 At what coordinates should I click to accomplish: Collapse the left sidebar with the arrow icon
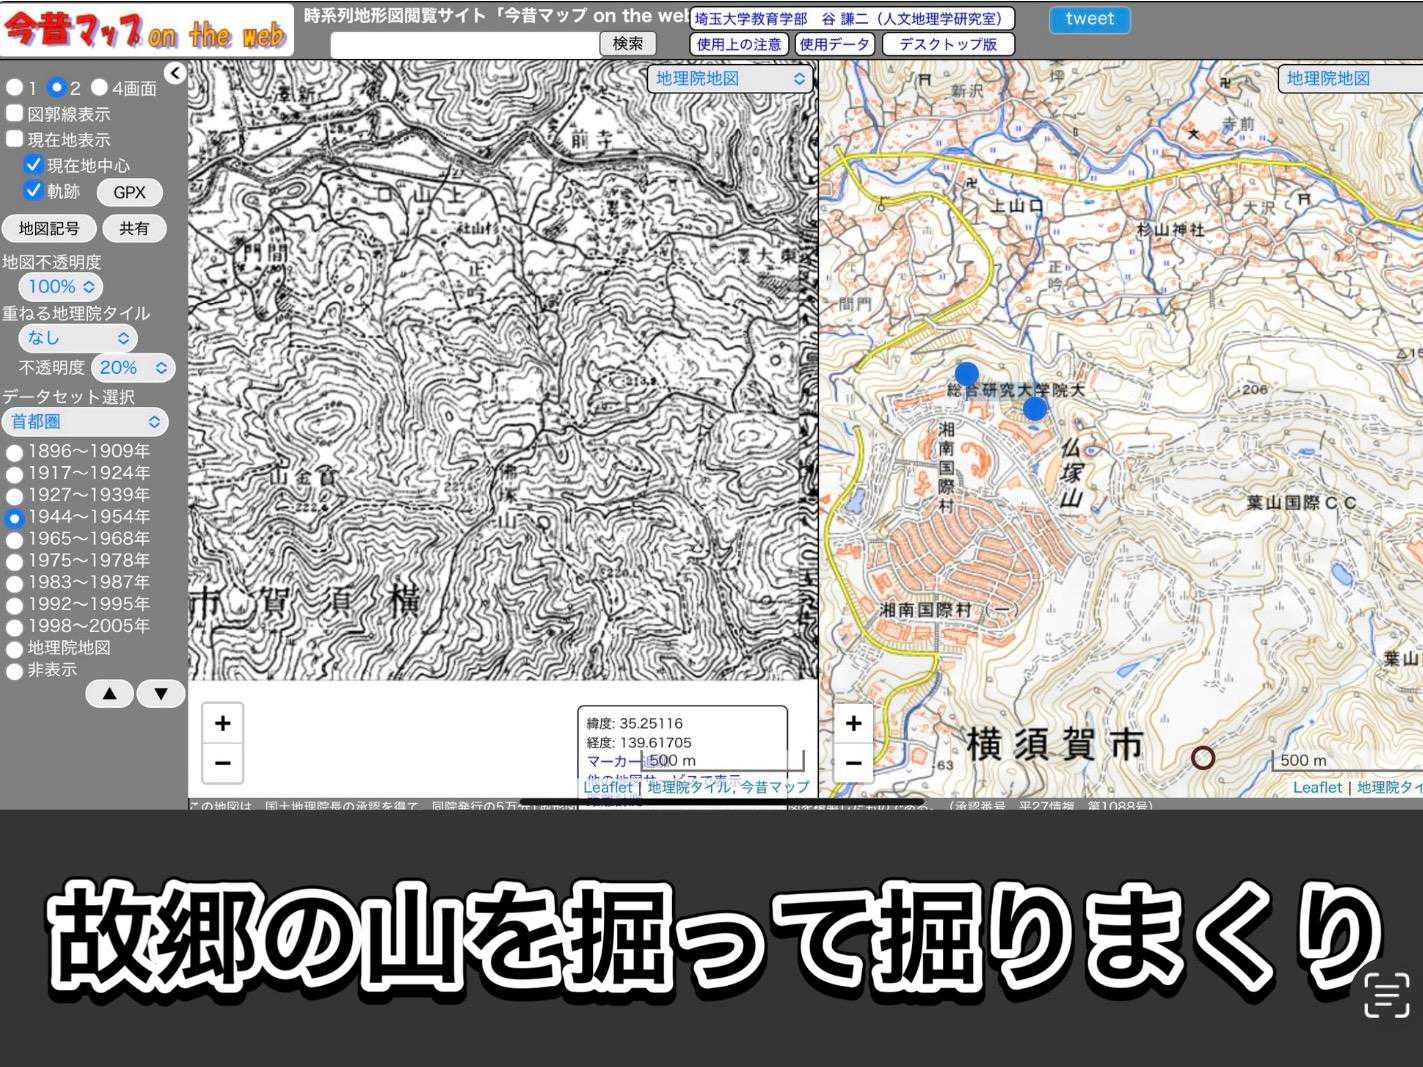tap(175, 73)
